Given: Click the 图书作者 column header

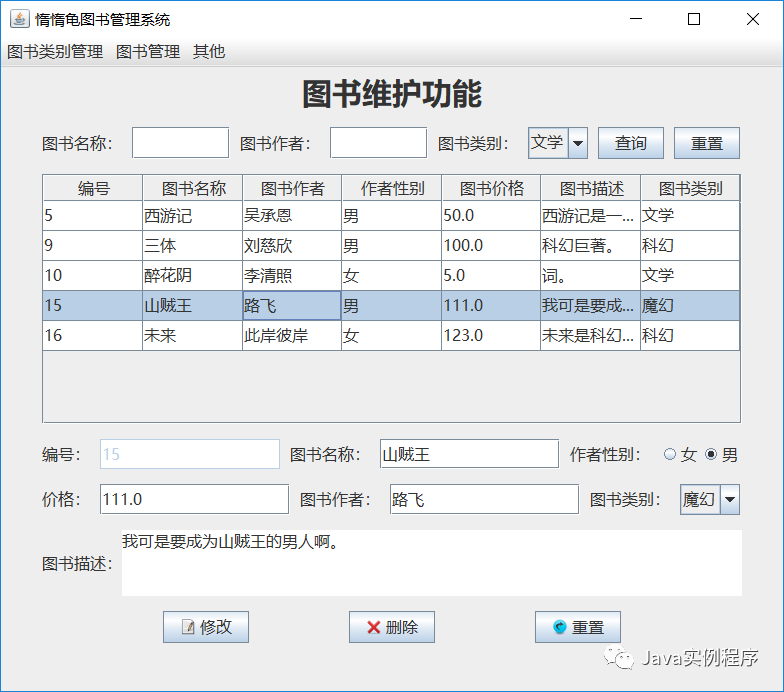Looking at the screenshot, I should tap(292, 188).
